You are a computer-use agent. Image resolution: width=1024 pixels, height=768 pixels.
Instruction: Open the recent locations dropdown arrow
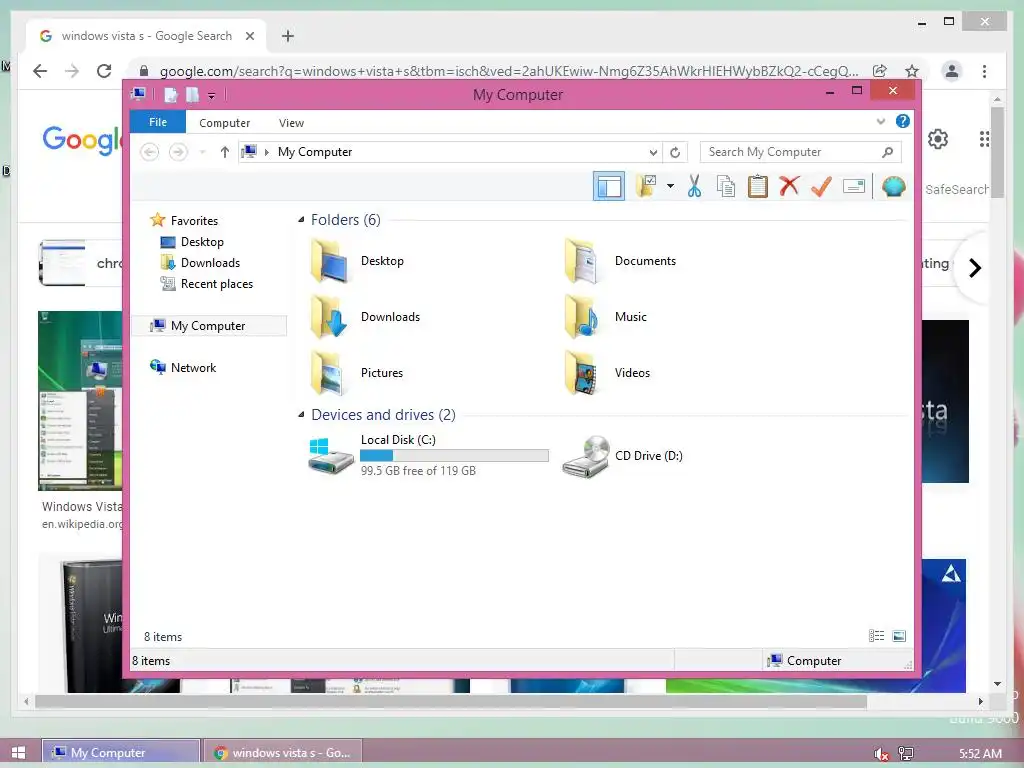202,152
